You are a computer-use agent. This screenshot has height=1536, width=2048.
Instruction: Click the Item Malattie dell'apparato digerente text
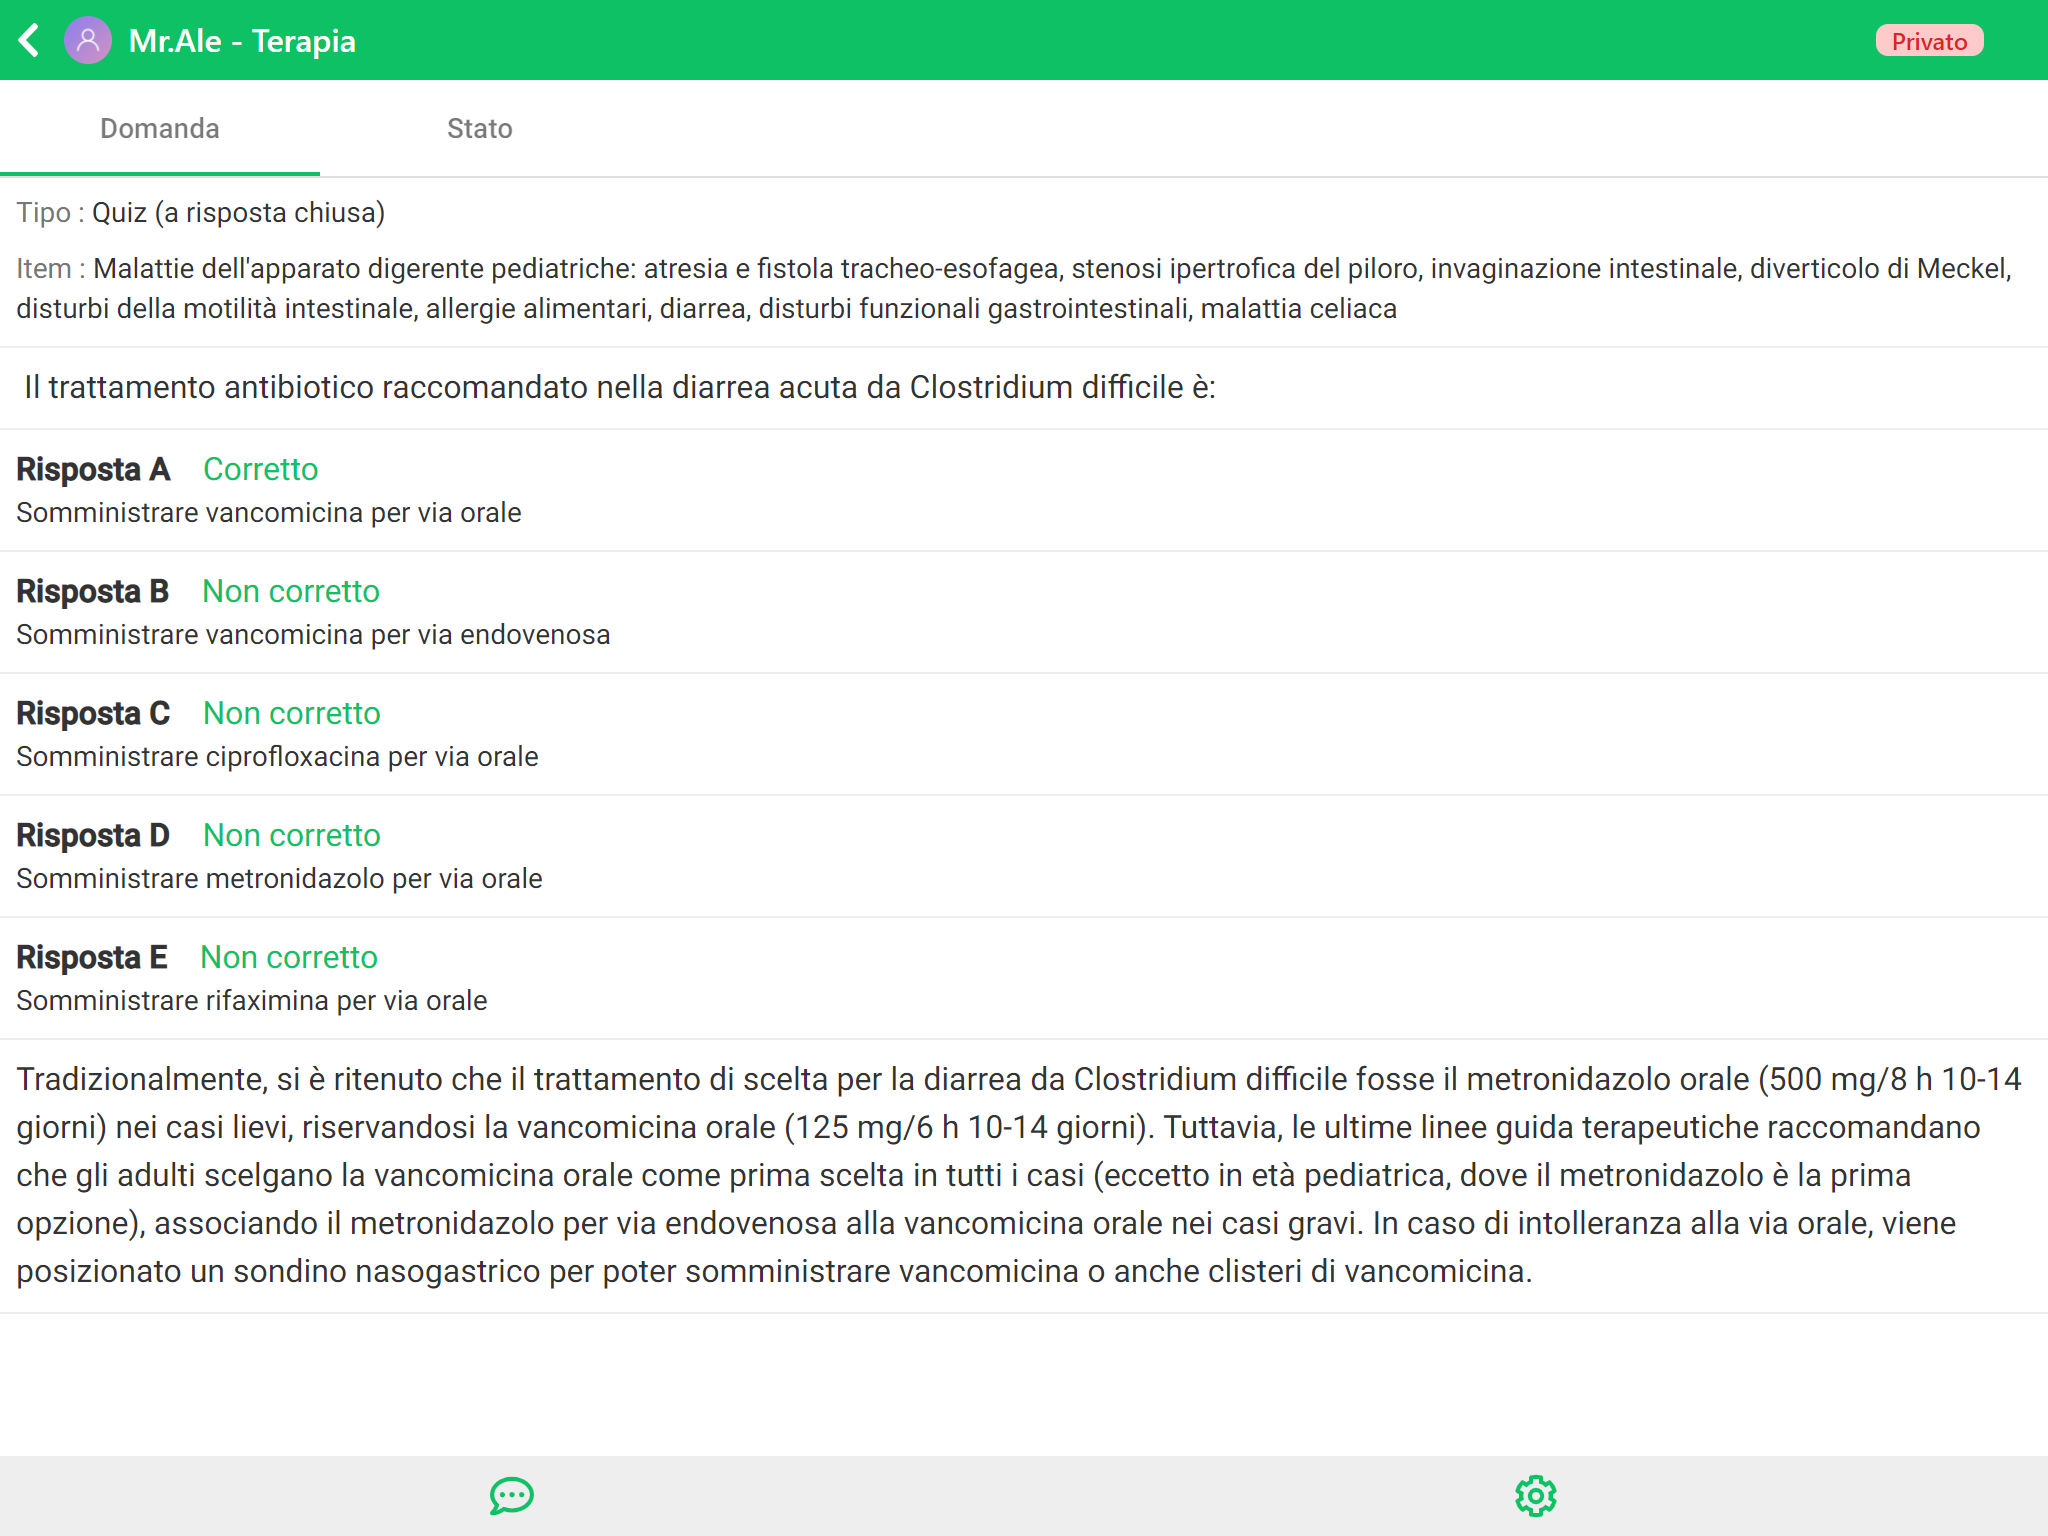coord(1014,288)
